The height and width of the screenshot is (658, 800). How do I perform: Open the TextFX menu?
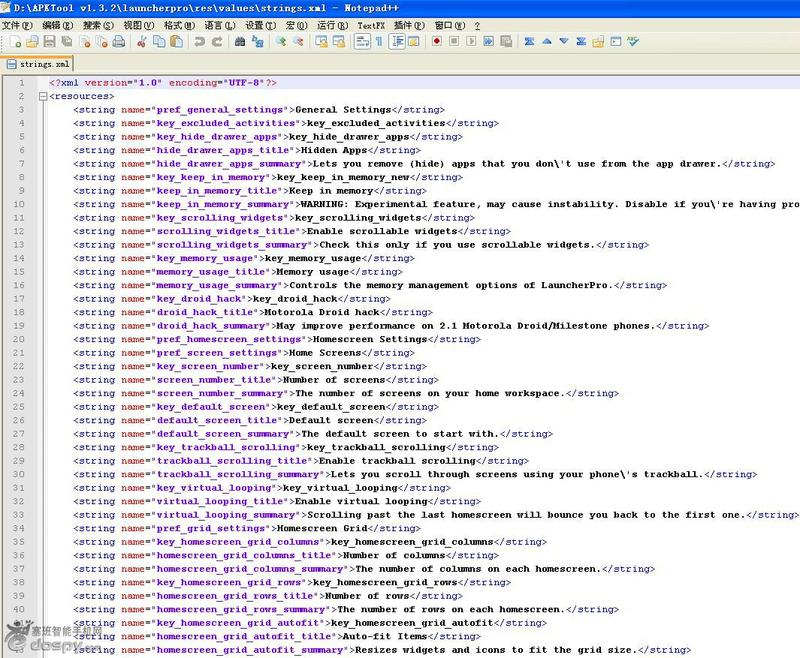[371, 25]
